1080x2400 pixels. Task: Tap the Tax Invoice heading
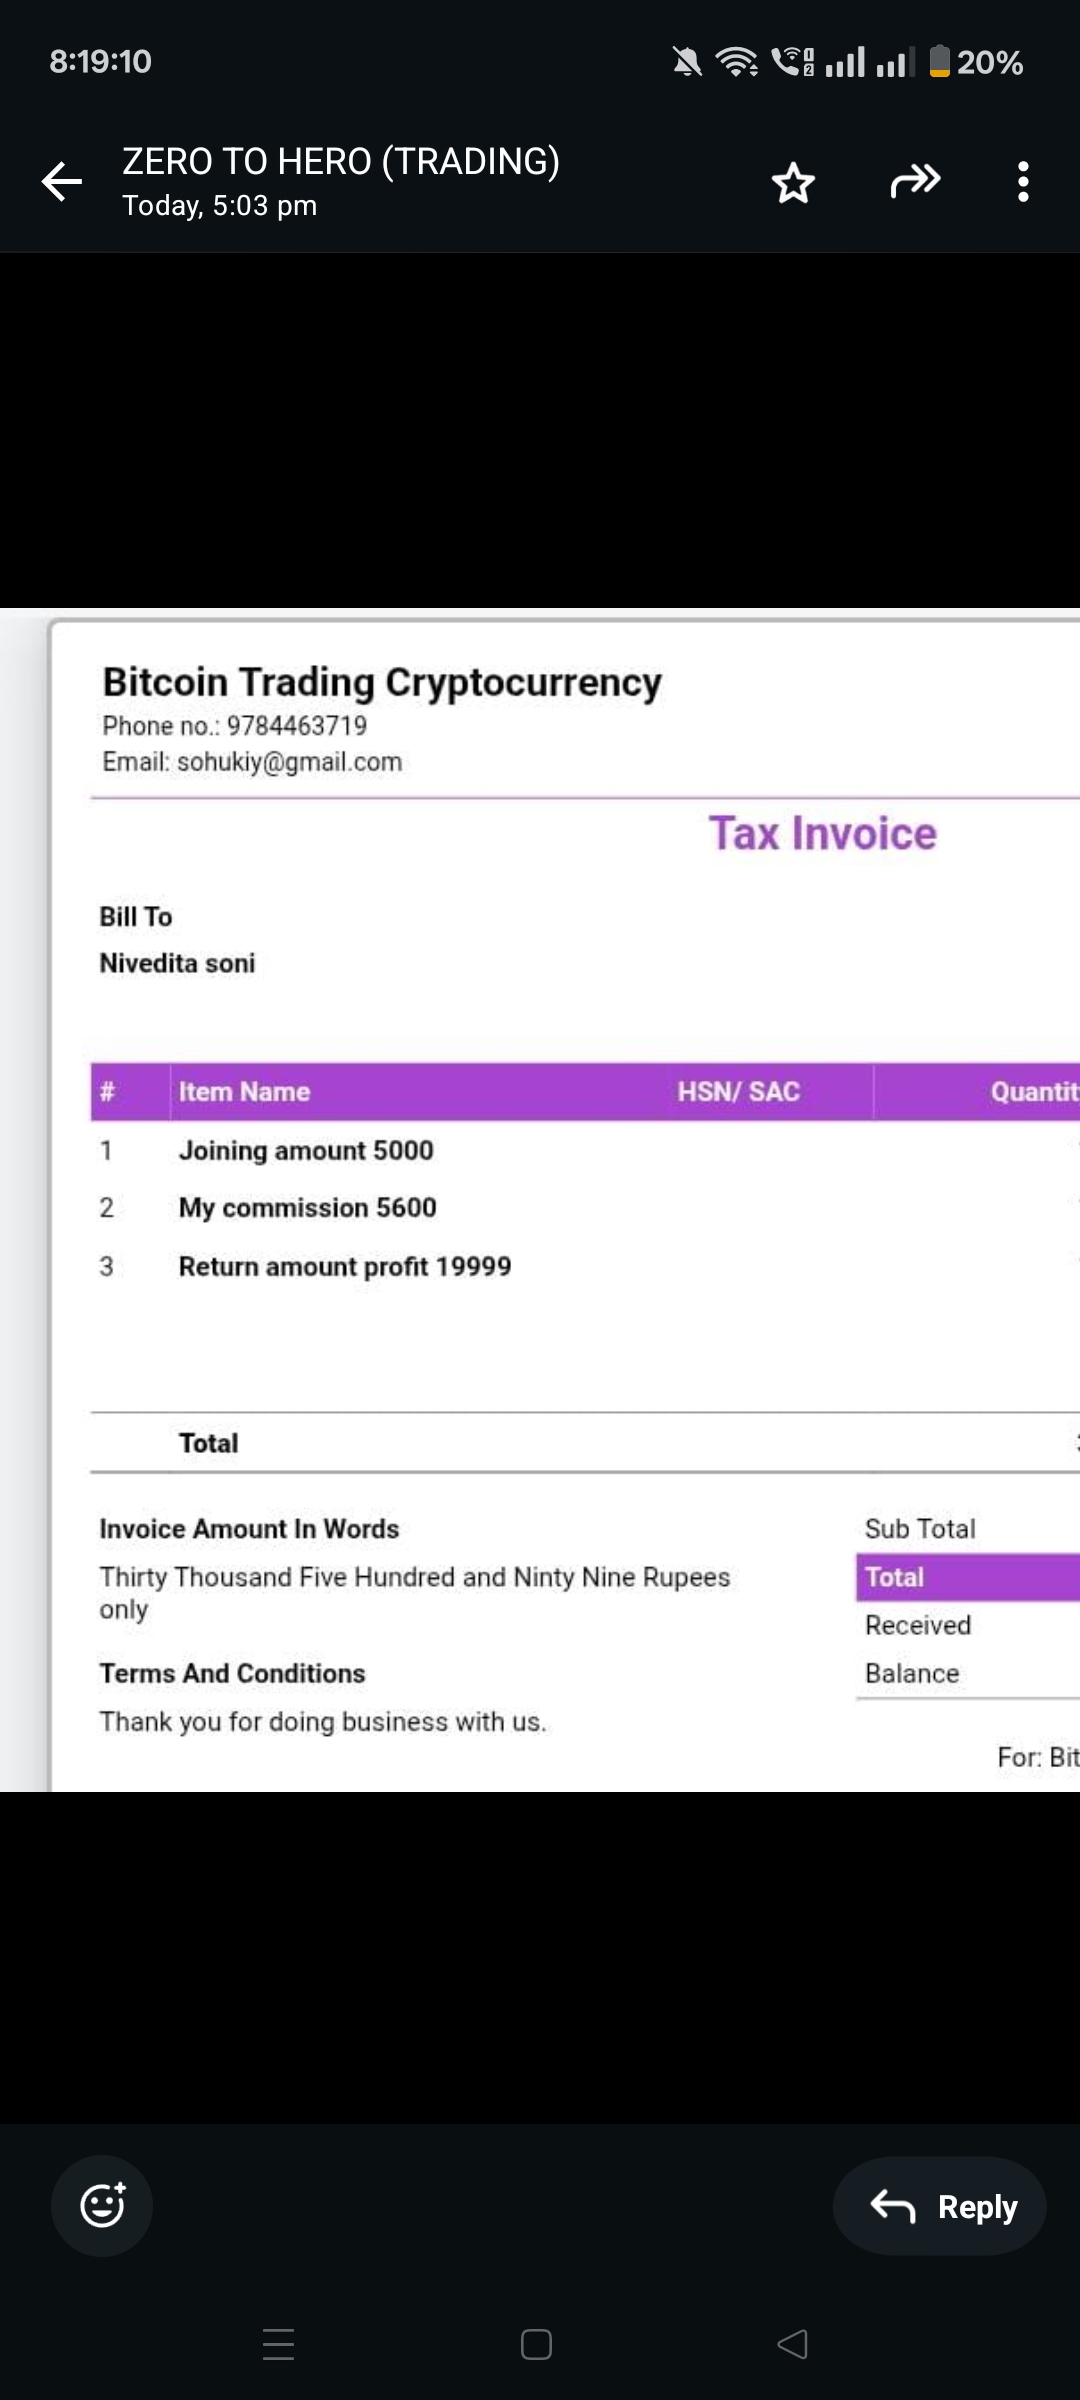tap(822, 833)
